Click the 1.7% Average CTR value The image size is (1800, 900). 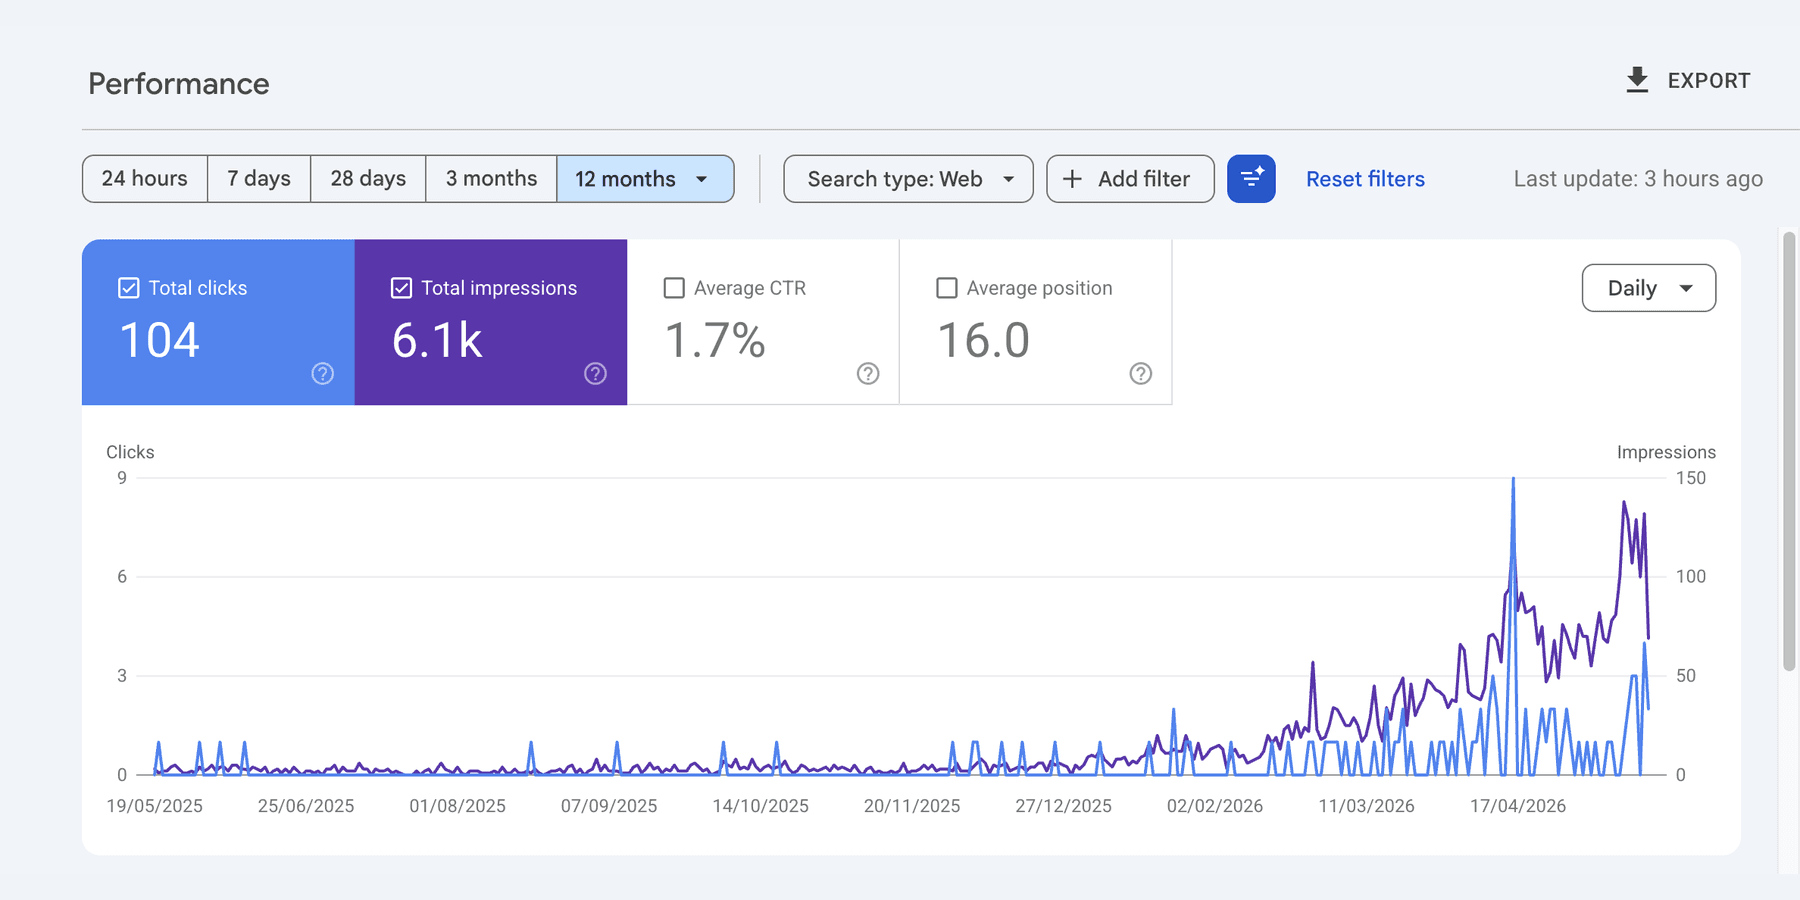(x=715, y=341)
